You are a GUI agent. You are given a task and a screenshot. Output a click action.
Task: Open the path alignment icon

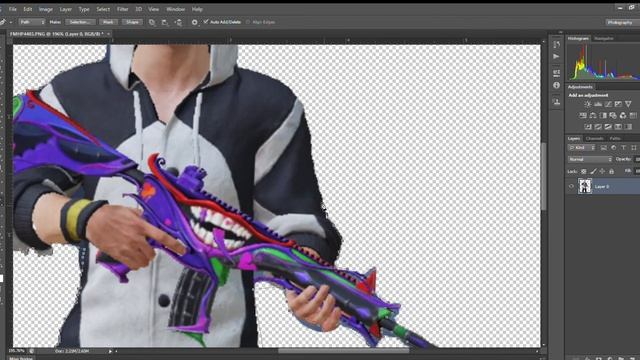(x=165, y=22)
